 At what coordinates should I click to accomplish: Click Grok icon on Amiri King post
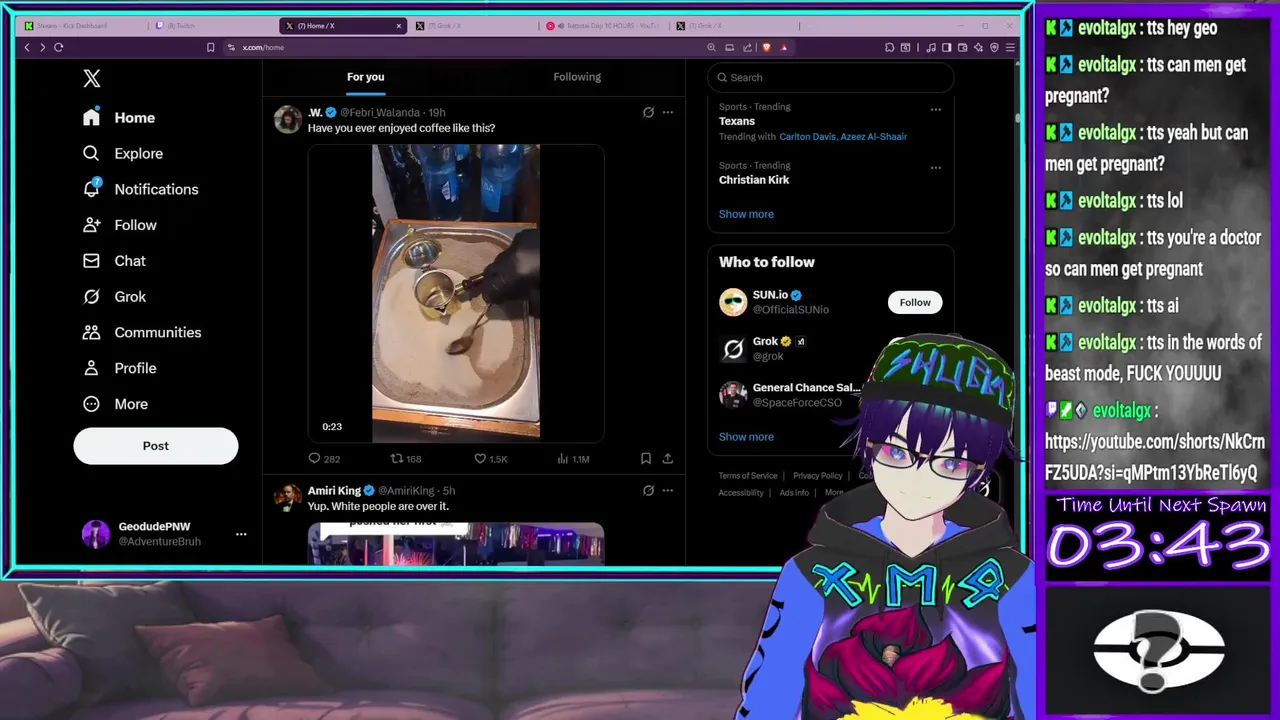(648, 491)
